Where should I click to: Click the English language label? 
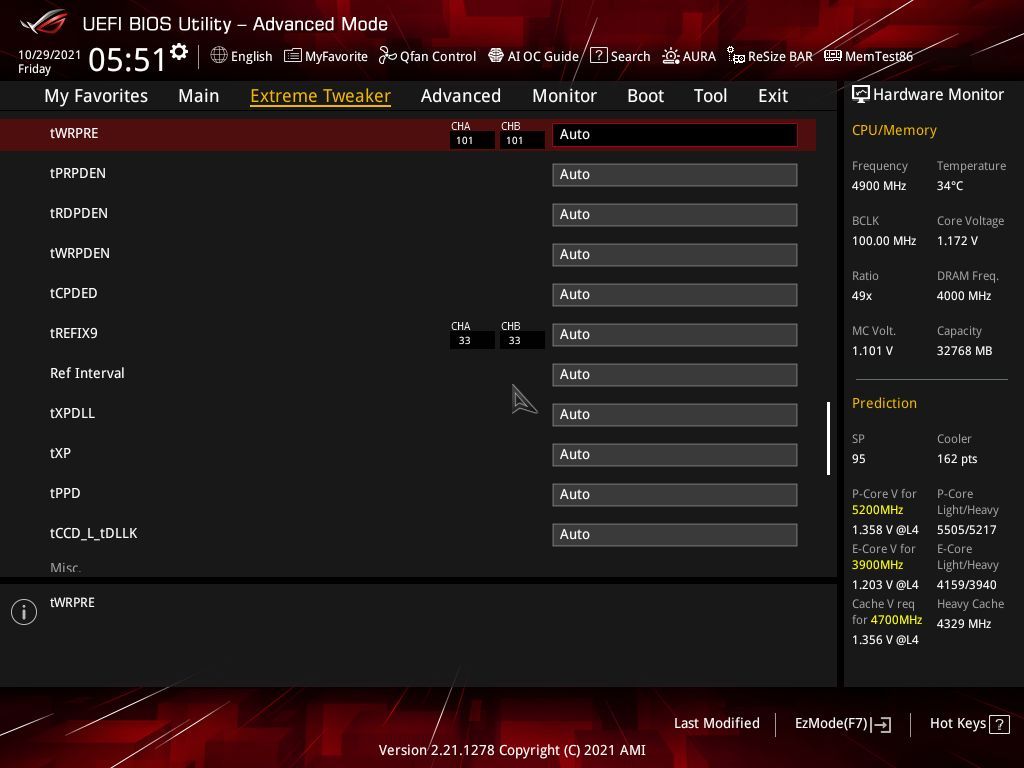251,56
